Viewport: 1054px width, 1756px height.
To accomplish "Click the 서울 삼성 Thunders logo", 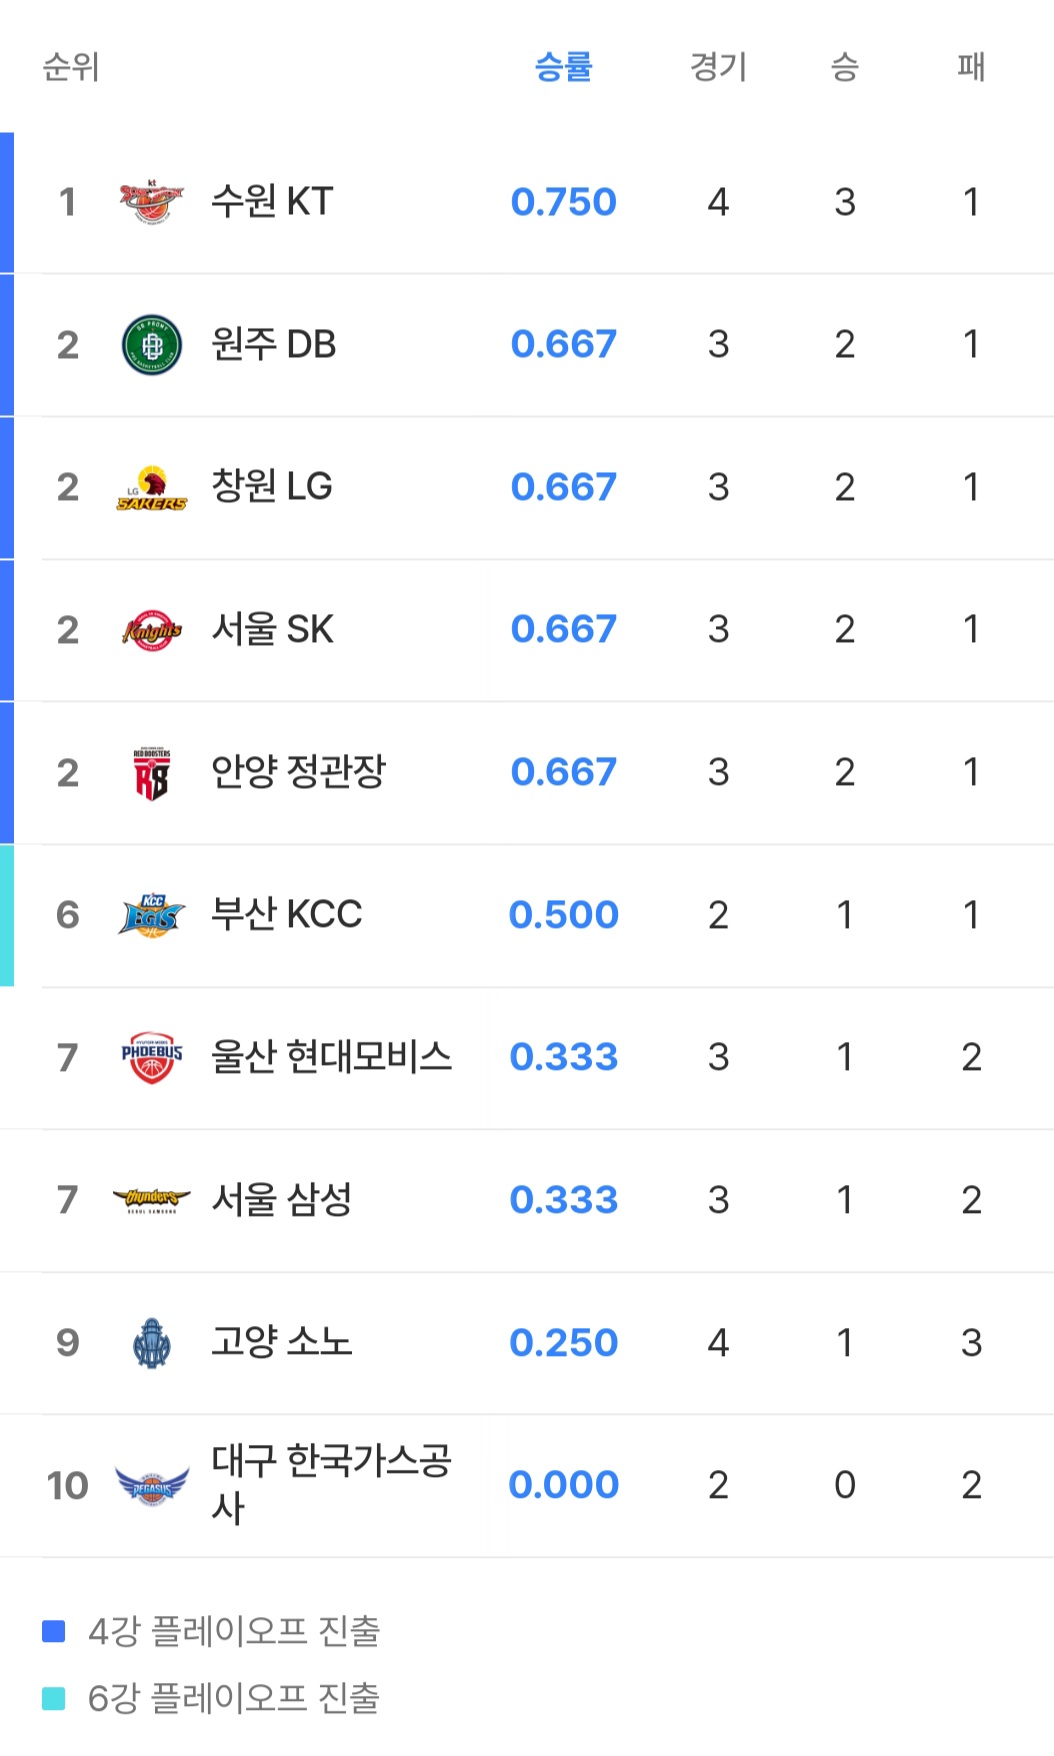I will [x=152, y=1200].
